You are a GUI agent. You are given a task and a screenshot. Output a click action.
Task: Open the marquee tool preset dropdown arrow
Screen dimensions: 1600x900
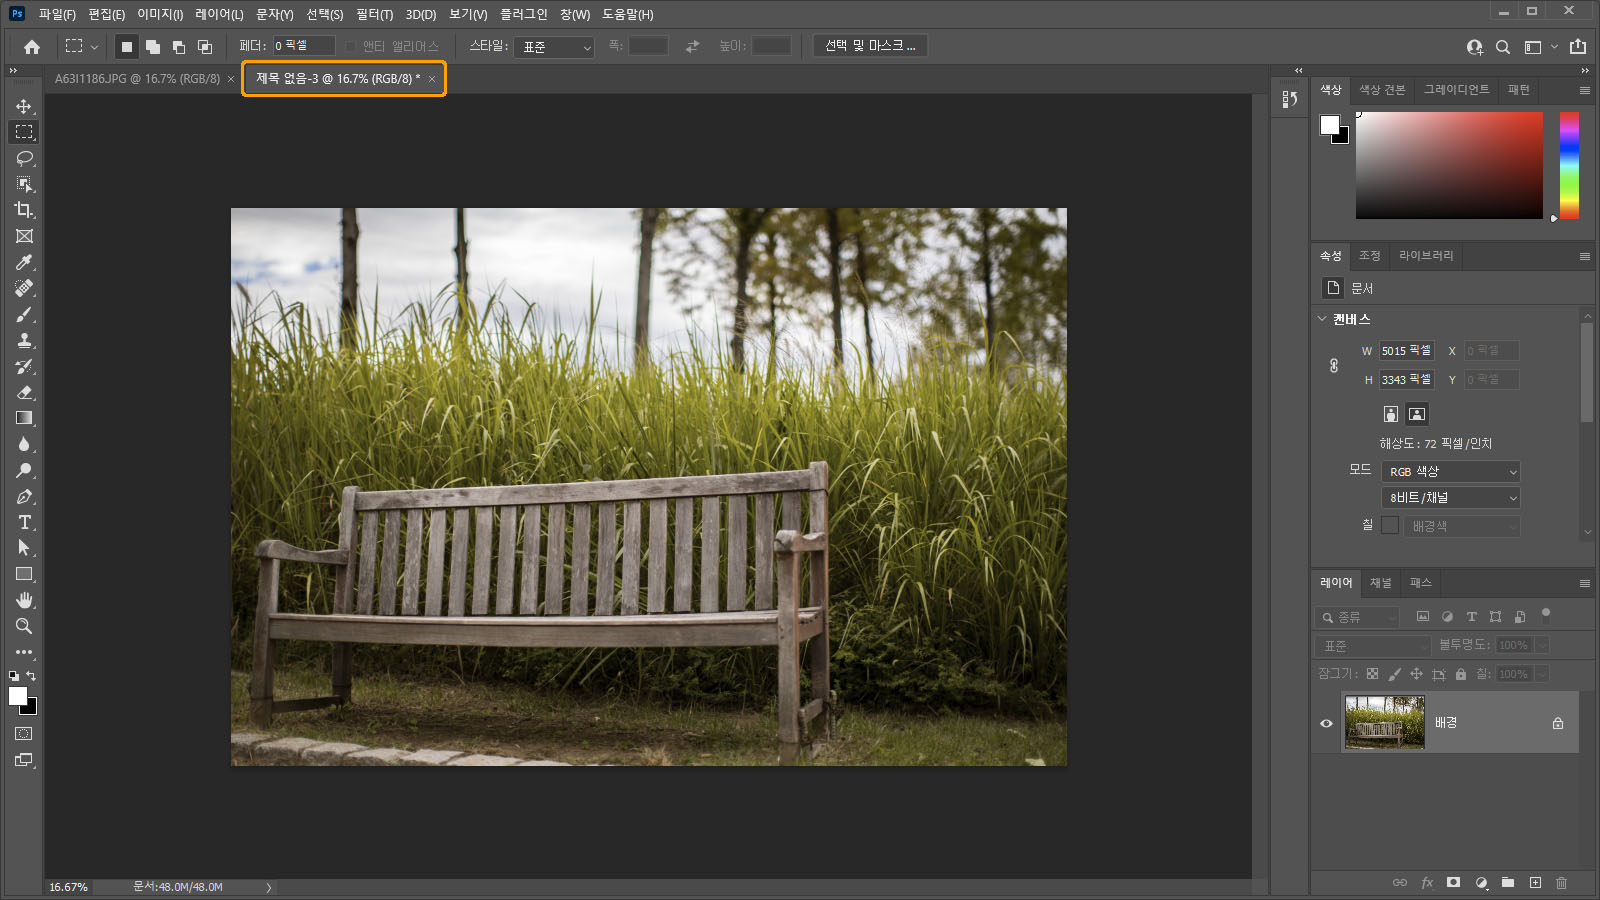pos(94,46)
